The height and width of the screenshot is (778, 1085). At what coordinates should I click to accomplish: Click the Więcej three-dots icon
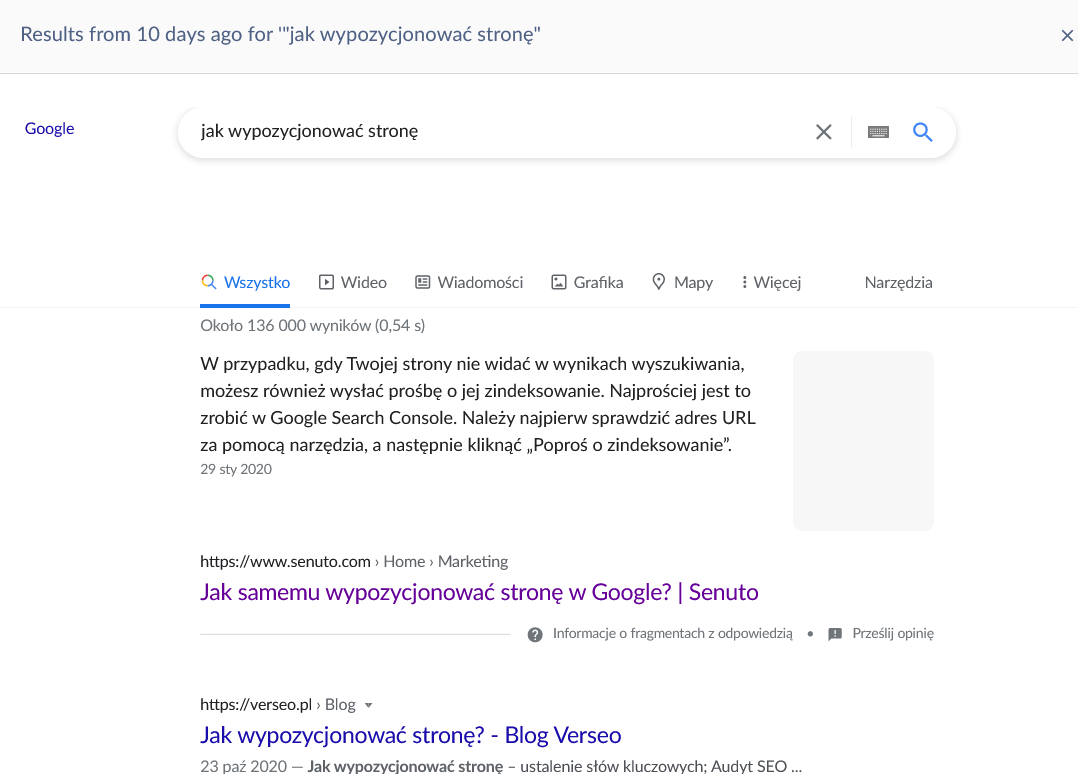coord(744,282)
